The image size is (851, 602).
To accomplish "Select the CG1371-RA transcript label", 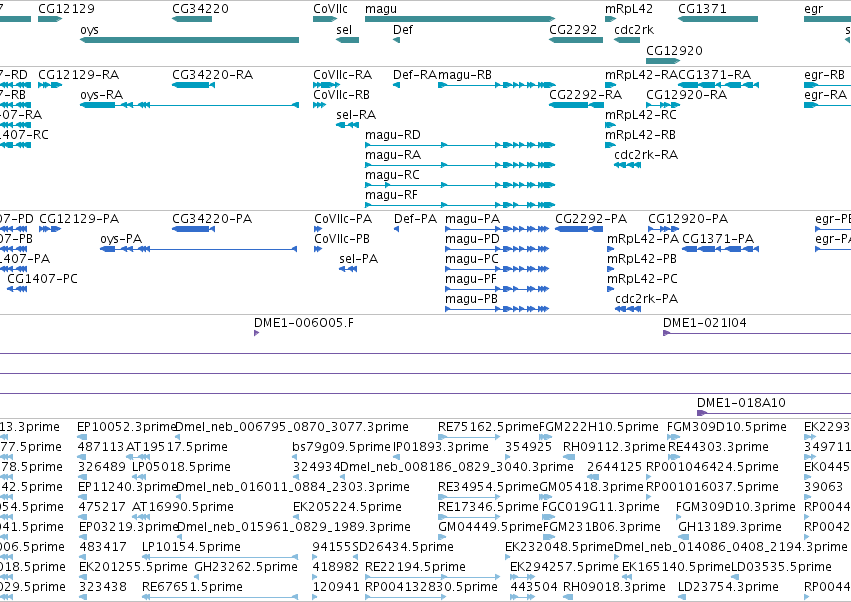I will click(715, 74).
